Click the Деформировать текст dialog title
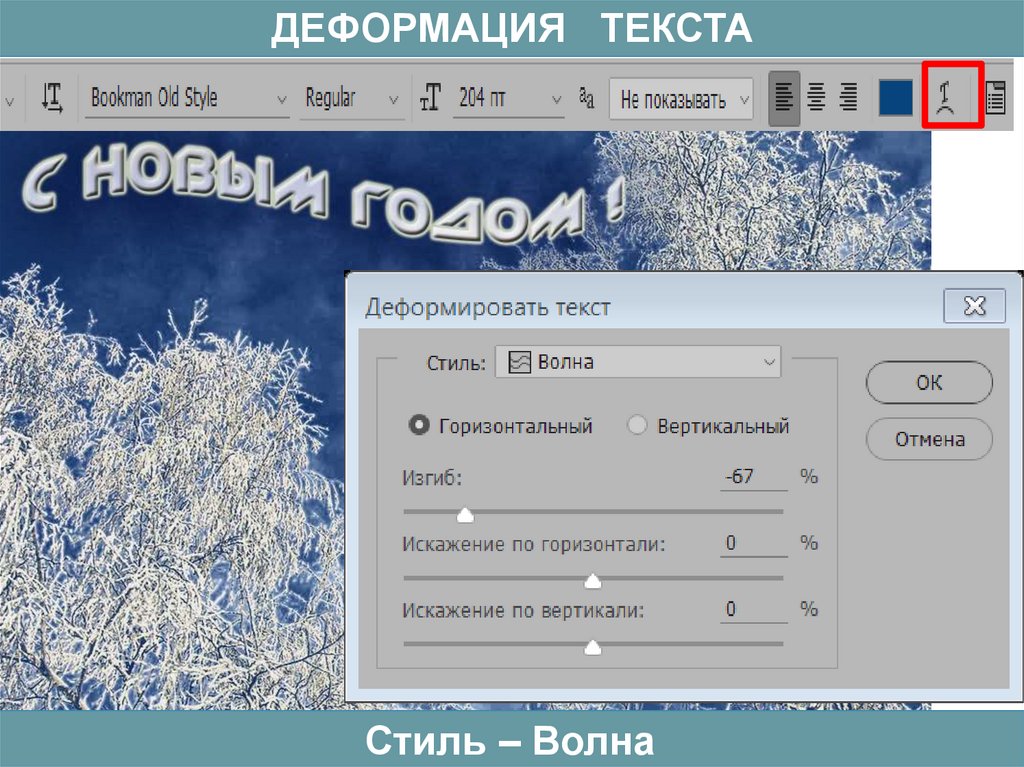 pyautogui.click(x=488, y=307)
